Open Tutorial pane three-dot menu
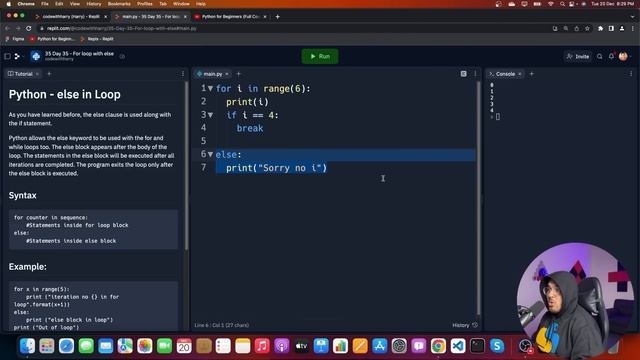Screen dimensions: 640x360 coord(183,74)
